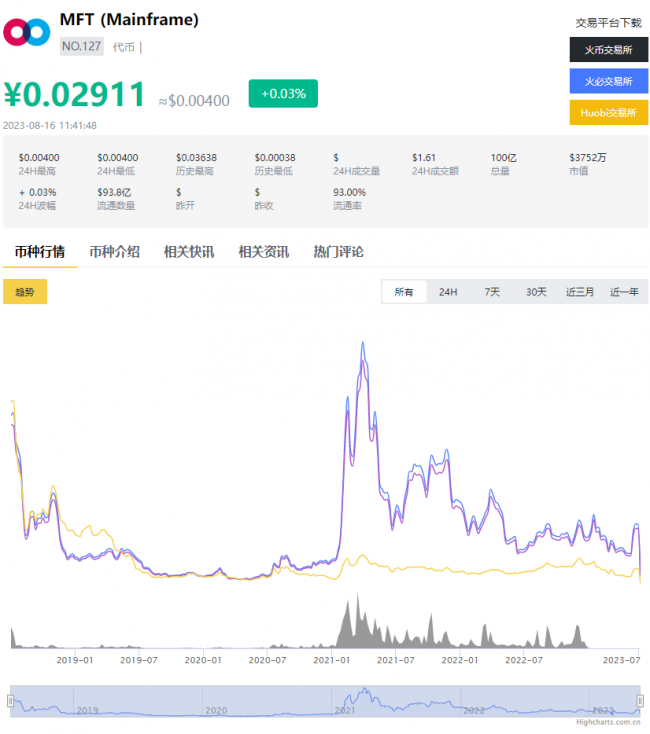The width and height of the screenshot is (650, 734).
Task: Click the navigator chart at 2020
Action: (x=216, y=710)
